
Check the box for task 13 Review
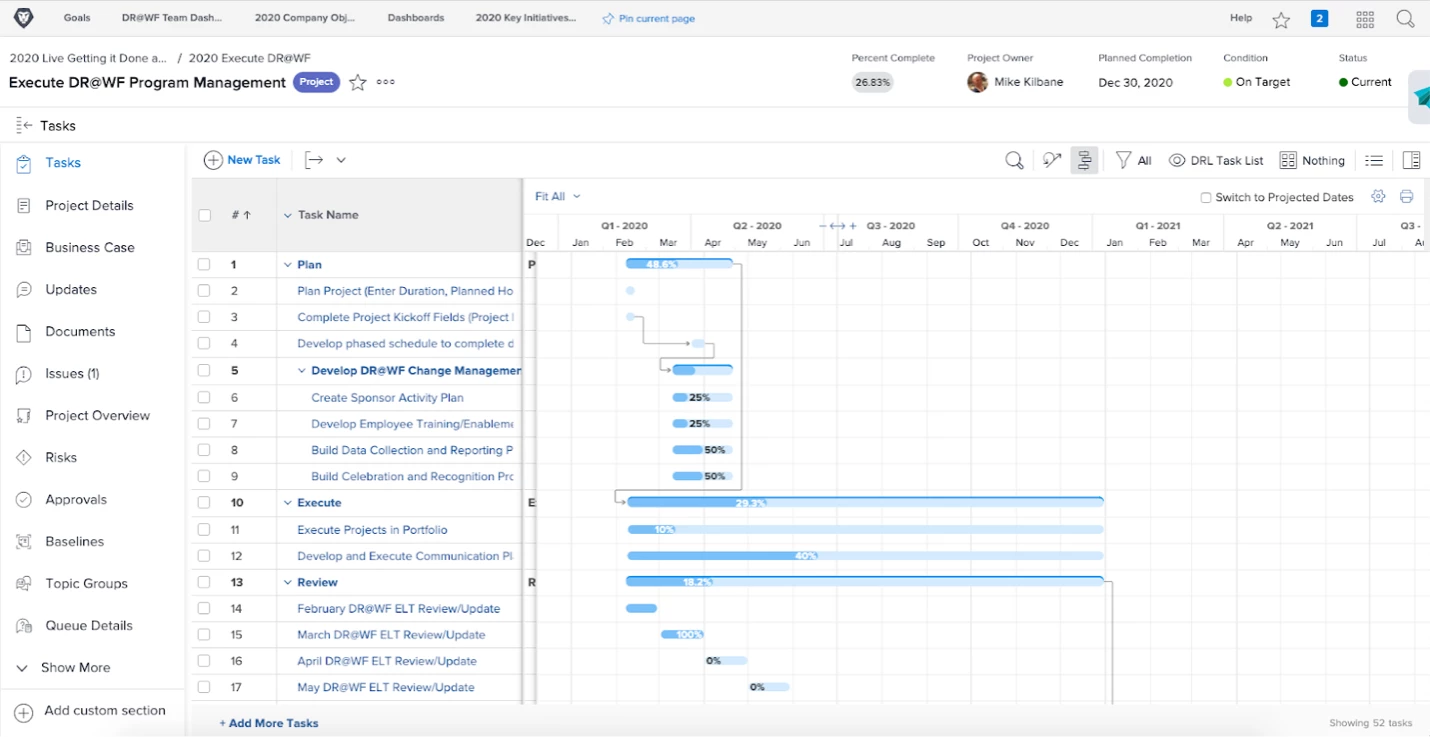point(204,582)
